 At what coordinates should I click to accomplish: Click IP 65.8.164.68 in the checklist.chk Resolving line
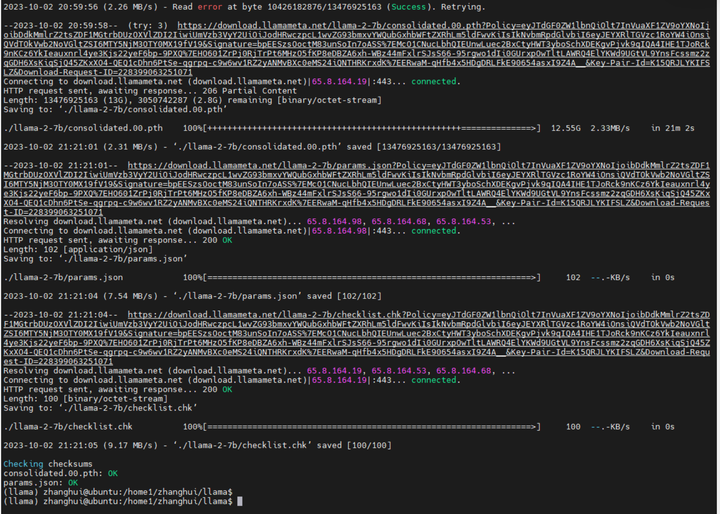pos(463,371)
